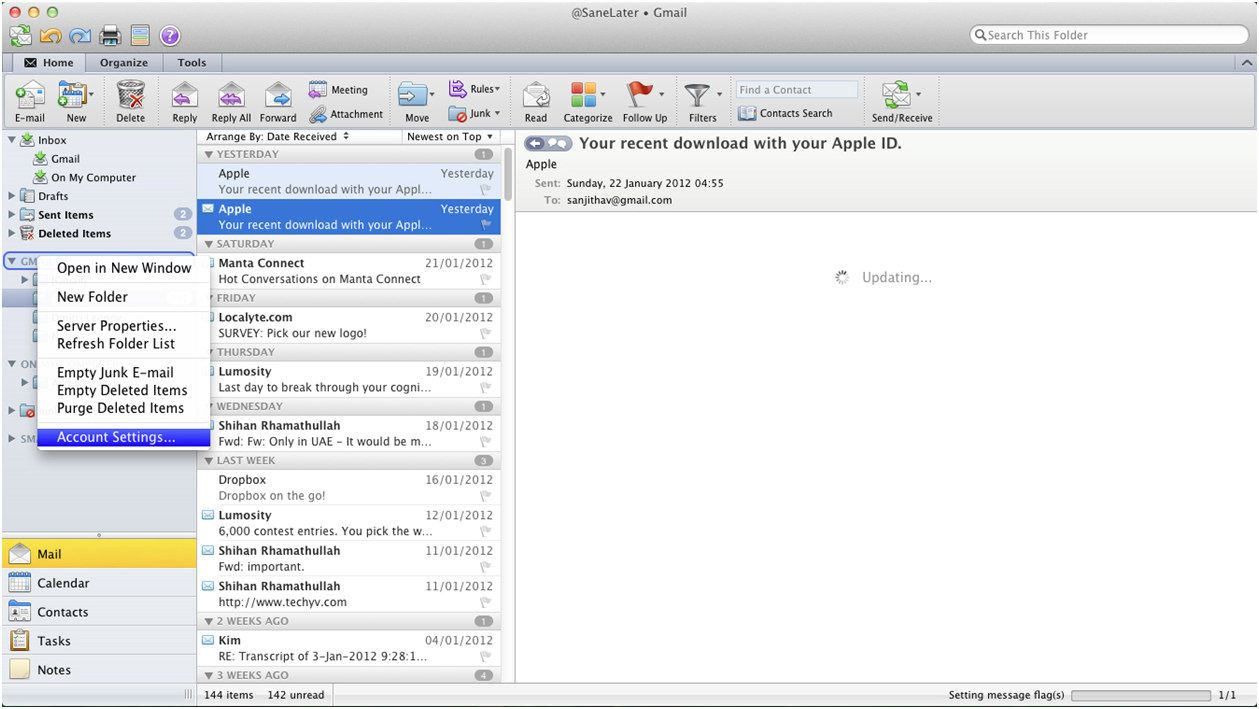Switch to the Organize tab
1259x709 pixels.
[124, 63]
